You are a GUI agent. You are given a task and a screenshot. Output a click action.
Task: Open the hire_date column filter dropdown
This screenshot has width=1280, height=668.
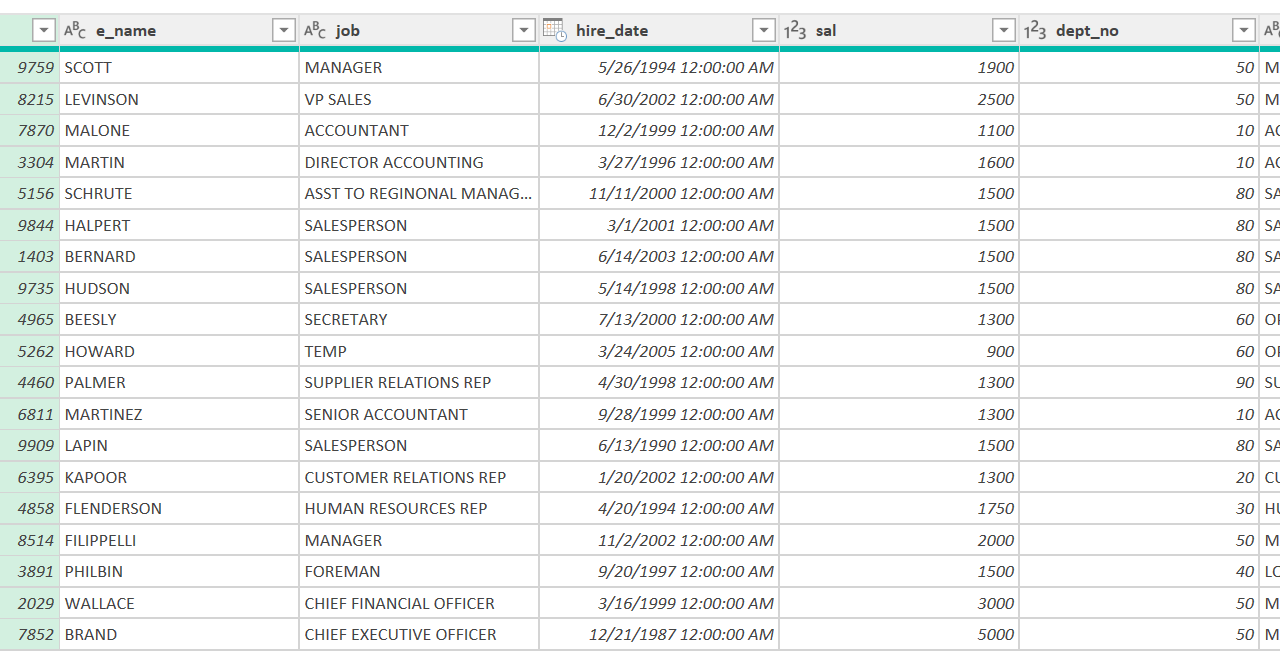[x=764, y=31]
